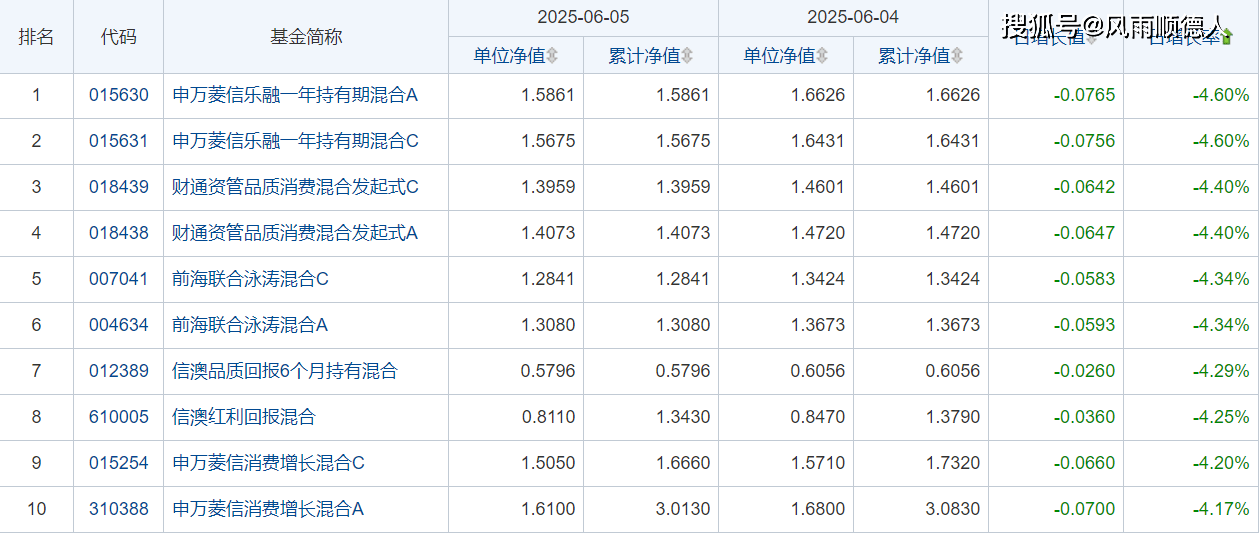Open fund code 007041
This screenshot has height=533, width=1259.
pyautogui.click(x=118, y=279)
